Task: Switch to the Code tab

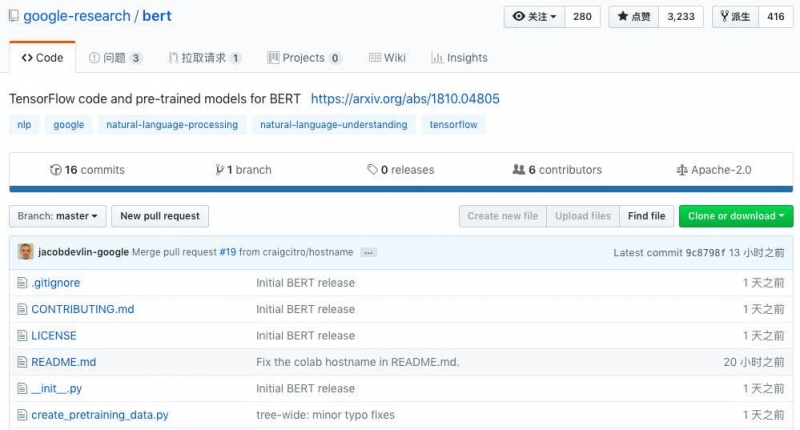Action: (x=42, y=58)
